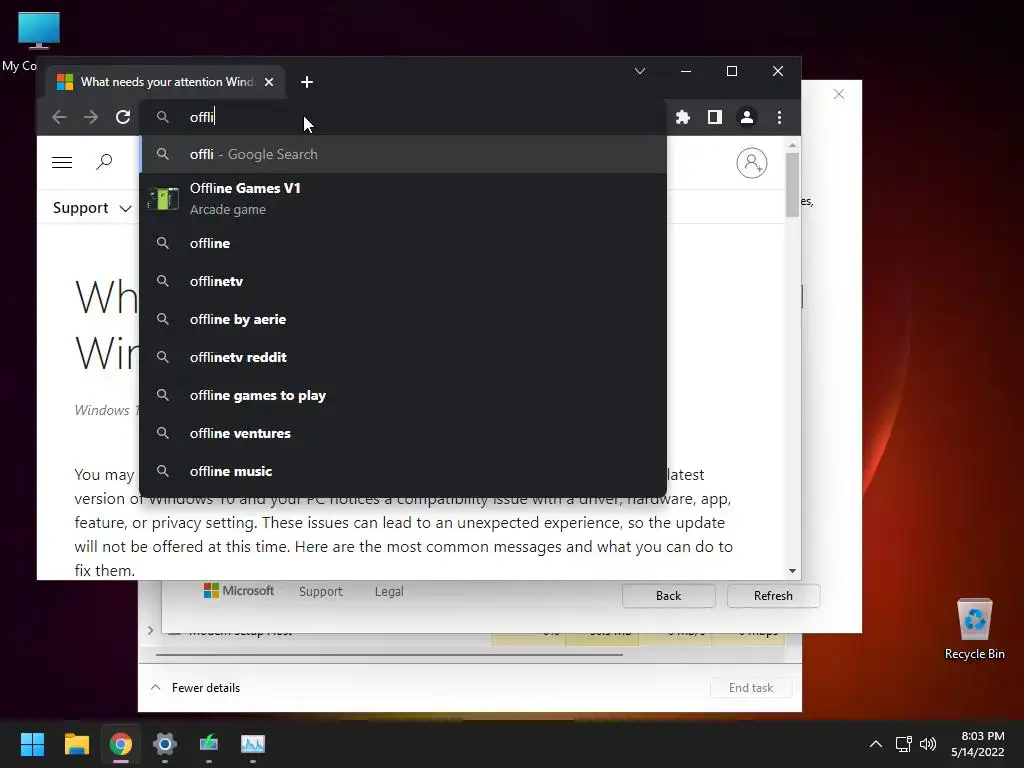The image size is (1024, 768).
Task: Click Refresh in the setup dialog
Action: coord(773,596)
